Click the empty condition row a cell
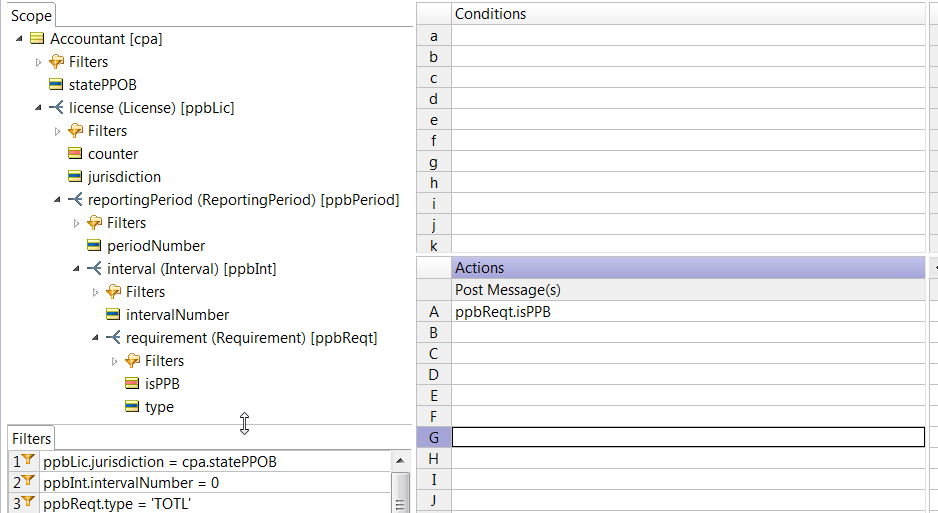 coord(688,36)
